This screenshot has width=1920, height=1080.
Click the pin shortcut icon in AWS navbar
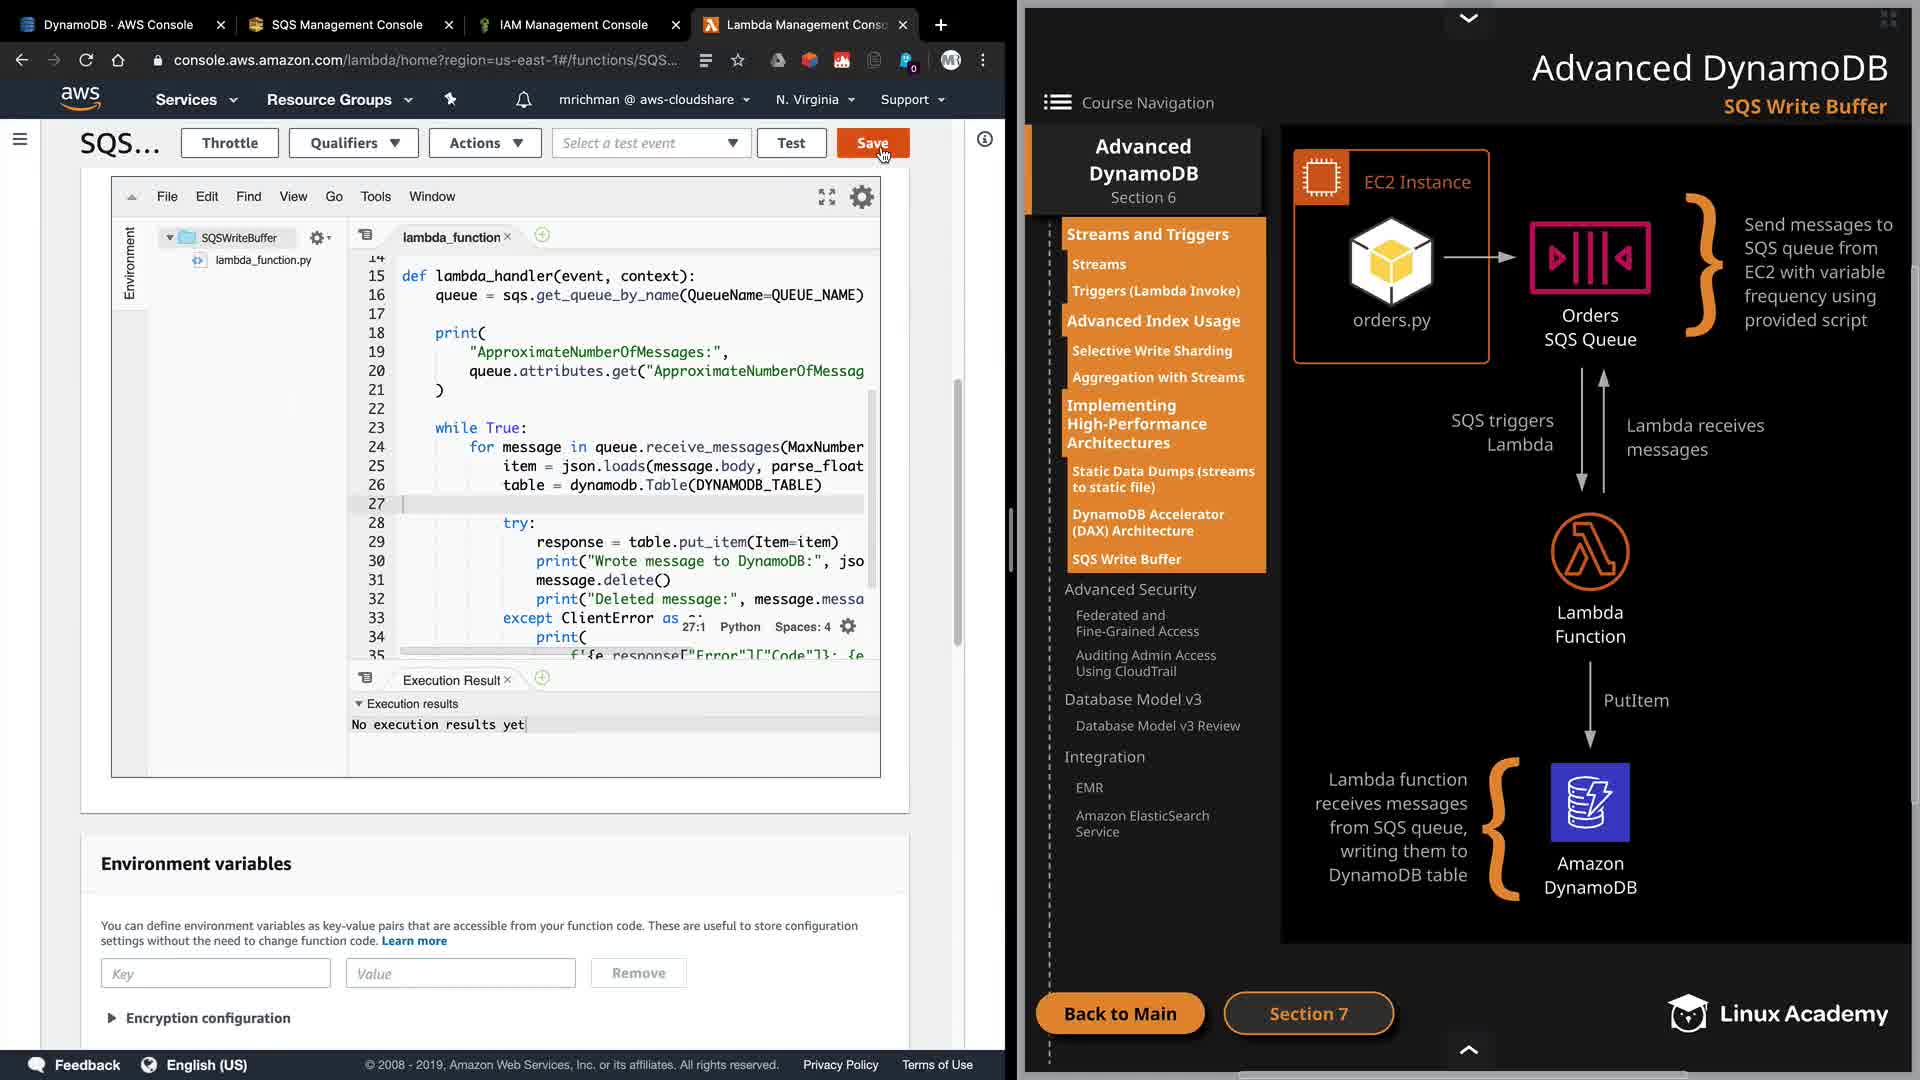pyautogui.click(x=450, y=99)
